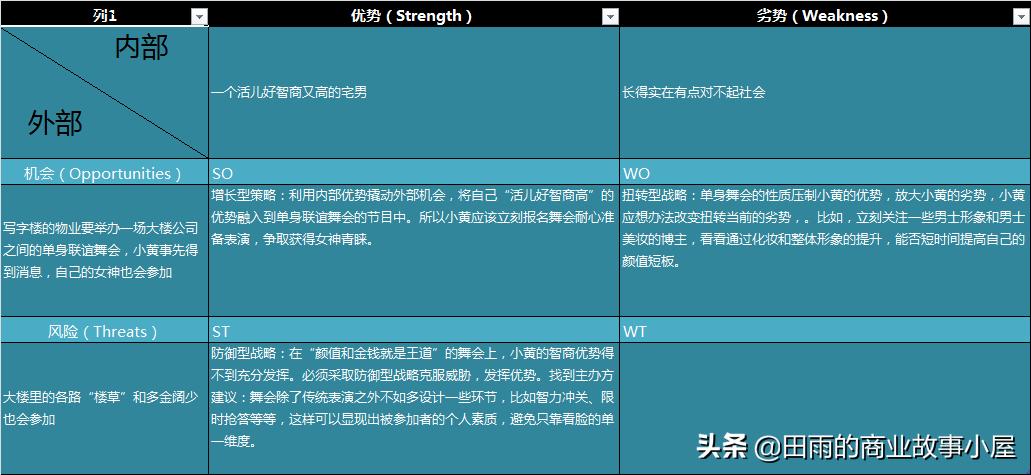Screen dimensions: 1031x475
Task: Select the WT cell
Action: coord(825,330)
